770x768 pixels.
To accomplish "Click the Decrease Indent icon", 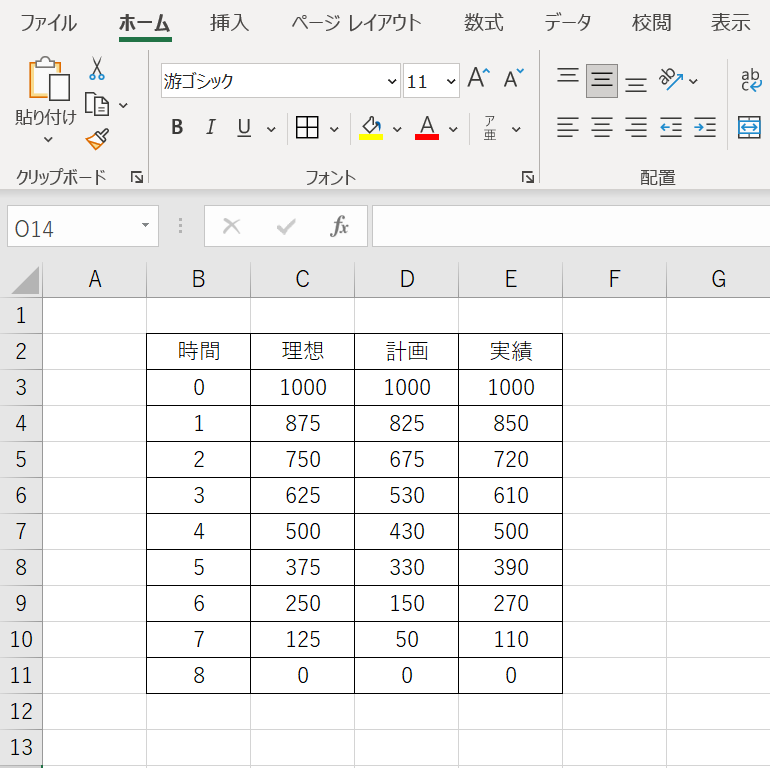I will [x=670, y=127].
